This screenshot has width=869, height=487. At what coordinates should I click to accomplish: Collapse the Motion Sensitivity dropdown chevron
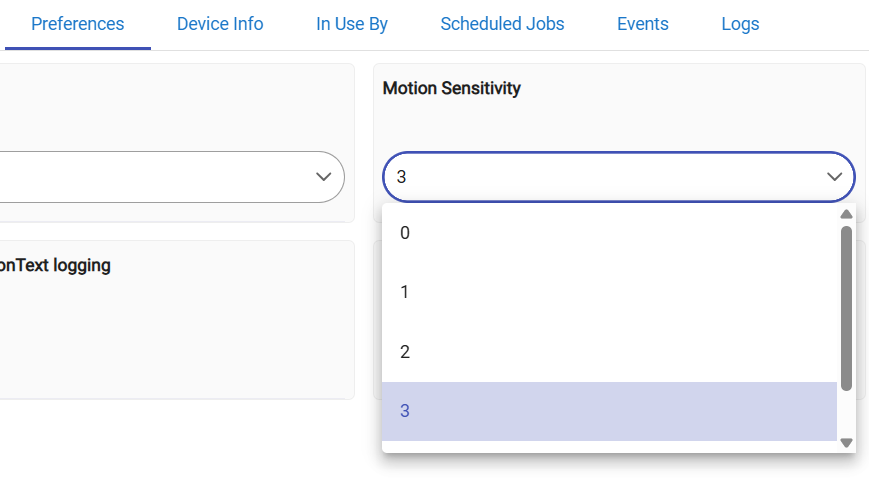coord(834,177)
